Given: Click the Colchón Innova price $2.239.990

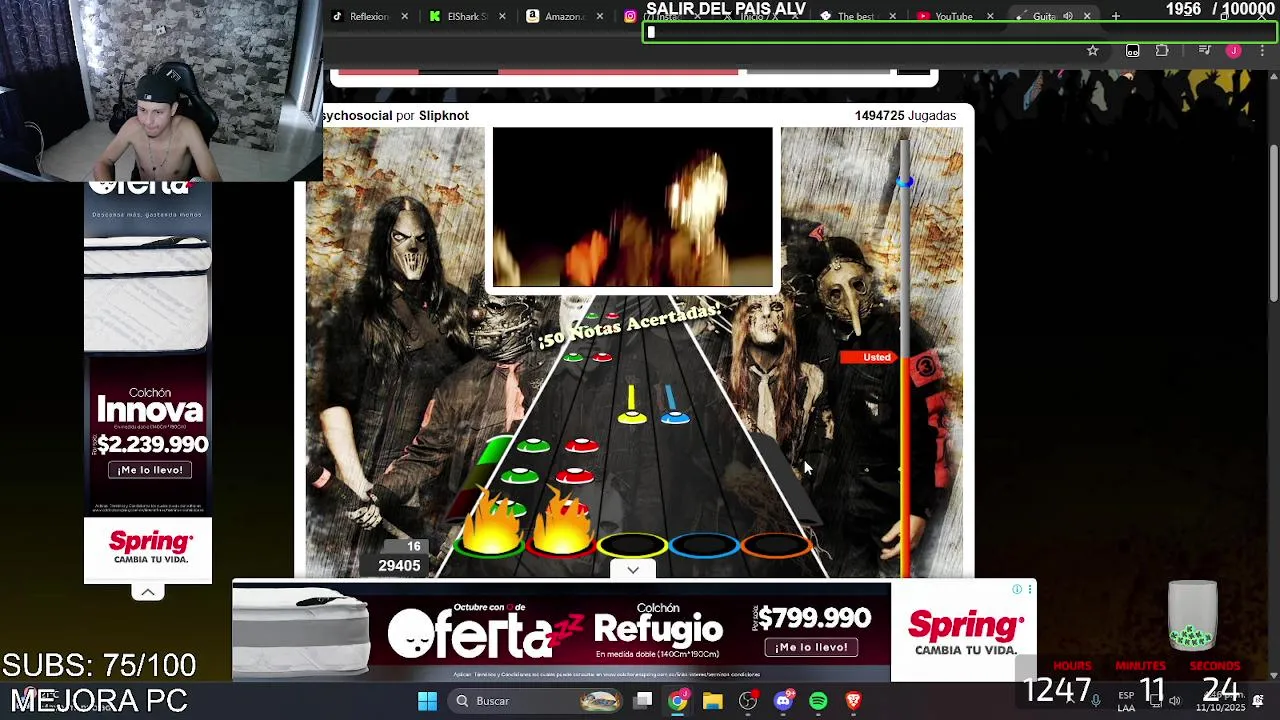Looking at the screenshot, I should [152, 444].
